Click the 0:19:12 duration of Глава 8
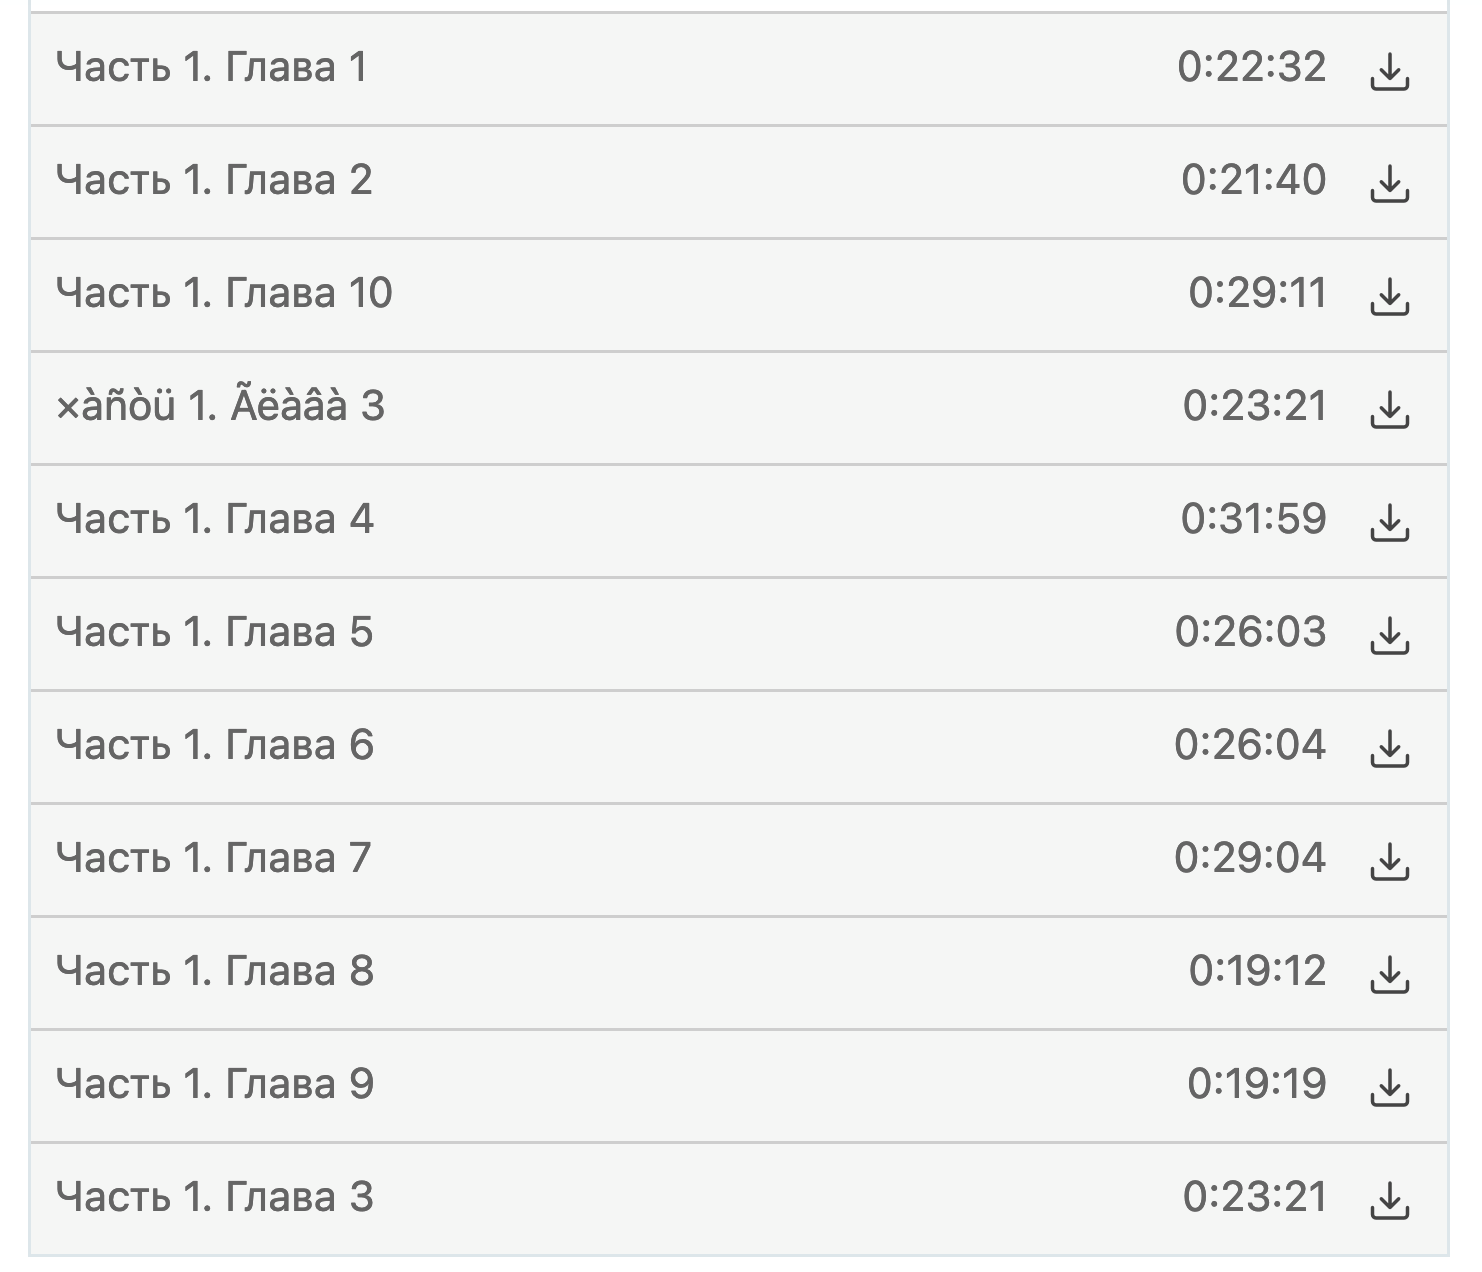 1257,972
